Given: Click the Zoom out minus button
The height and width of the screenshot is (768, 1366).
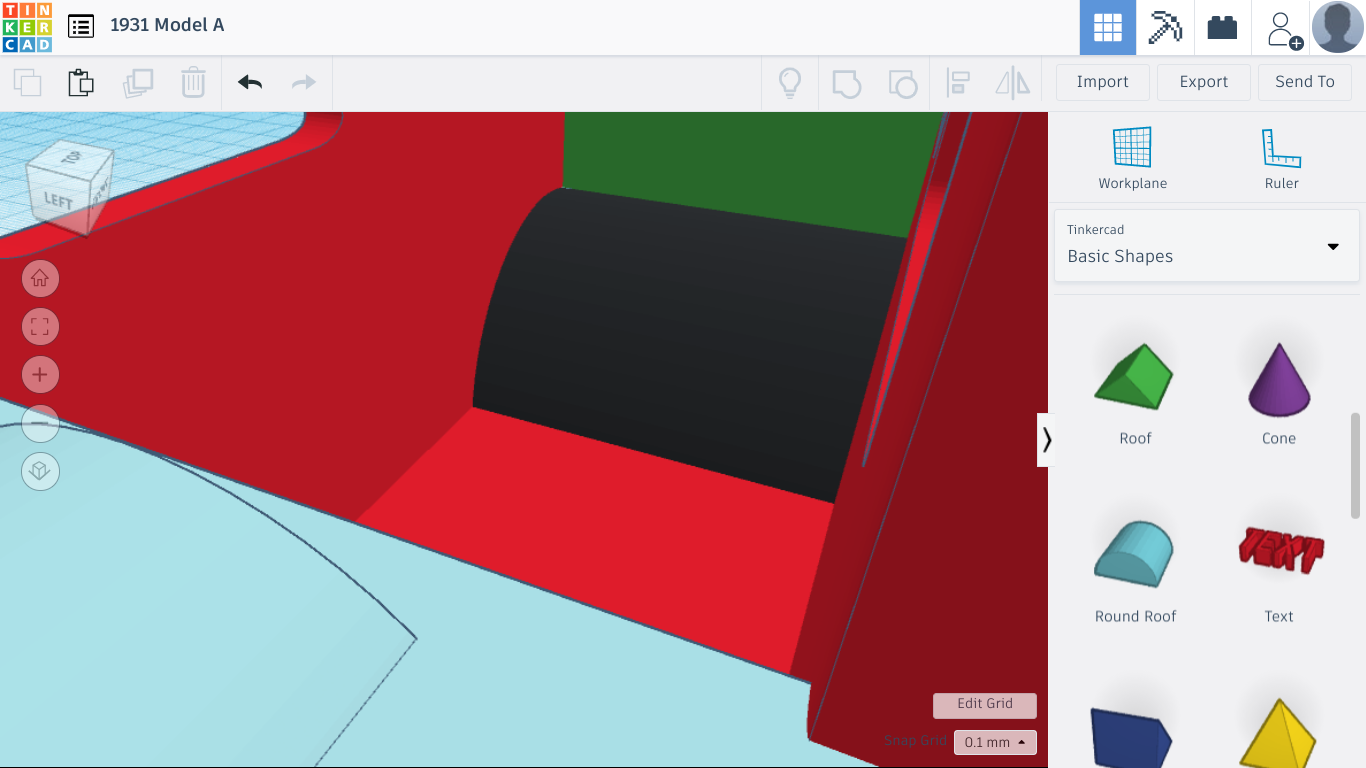Looking at the screenshot, I should (x=40, y=423).
